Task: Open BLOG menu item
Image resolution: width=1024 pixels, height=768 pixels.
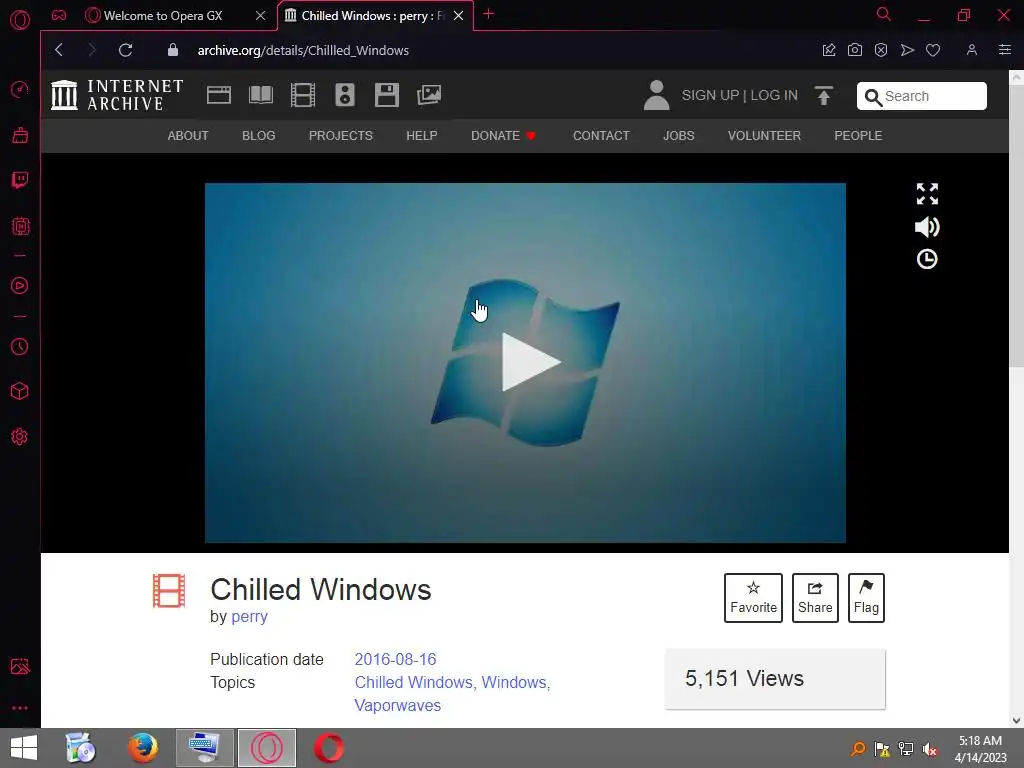Action: pyautogui.click(x=259, y=136)
